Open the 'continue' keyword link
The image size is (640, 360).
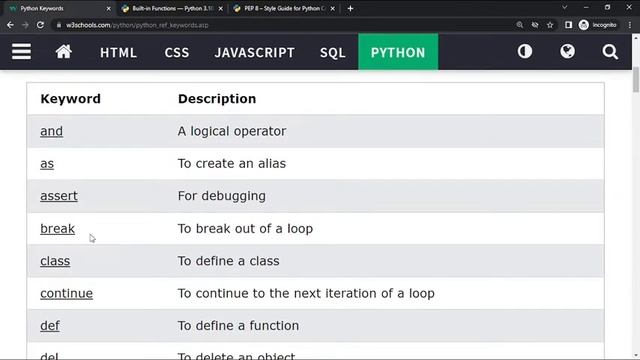(67, 293)
